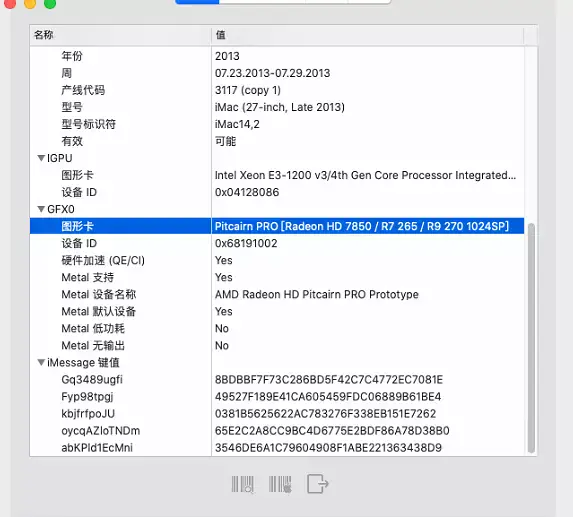Screen dimensions: 573x517
Task: Click value iMac (27-inch, Late 2013)
Action: click(x=280, y=107)
